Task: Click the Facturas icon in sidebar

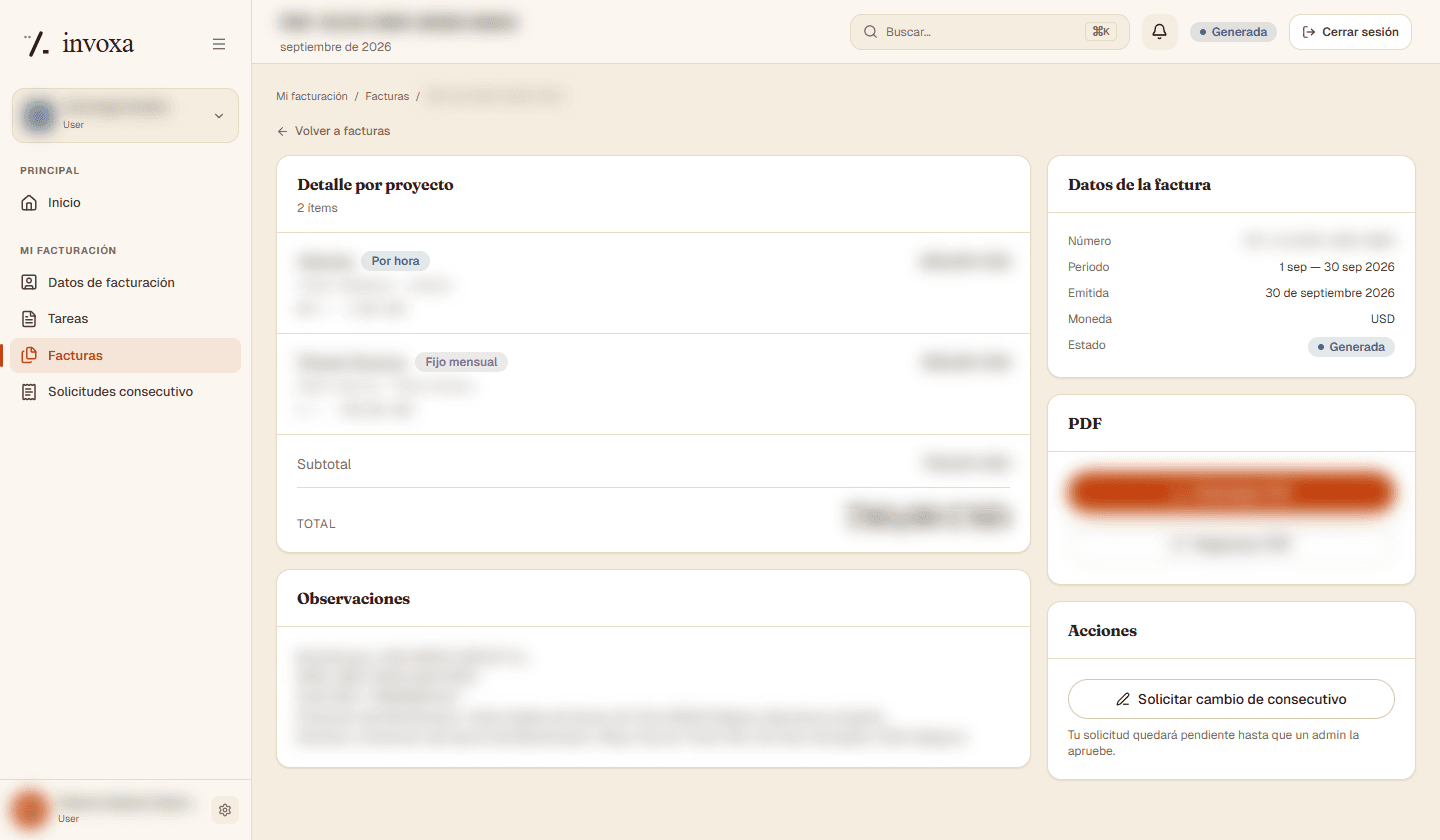Action: (29, 355)
